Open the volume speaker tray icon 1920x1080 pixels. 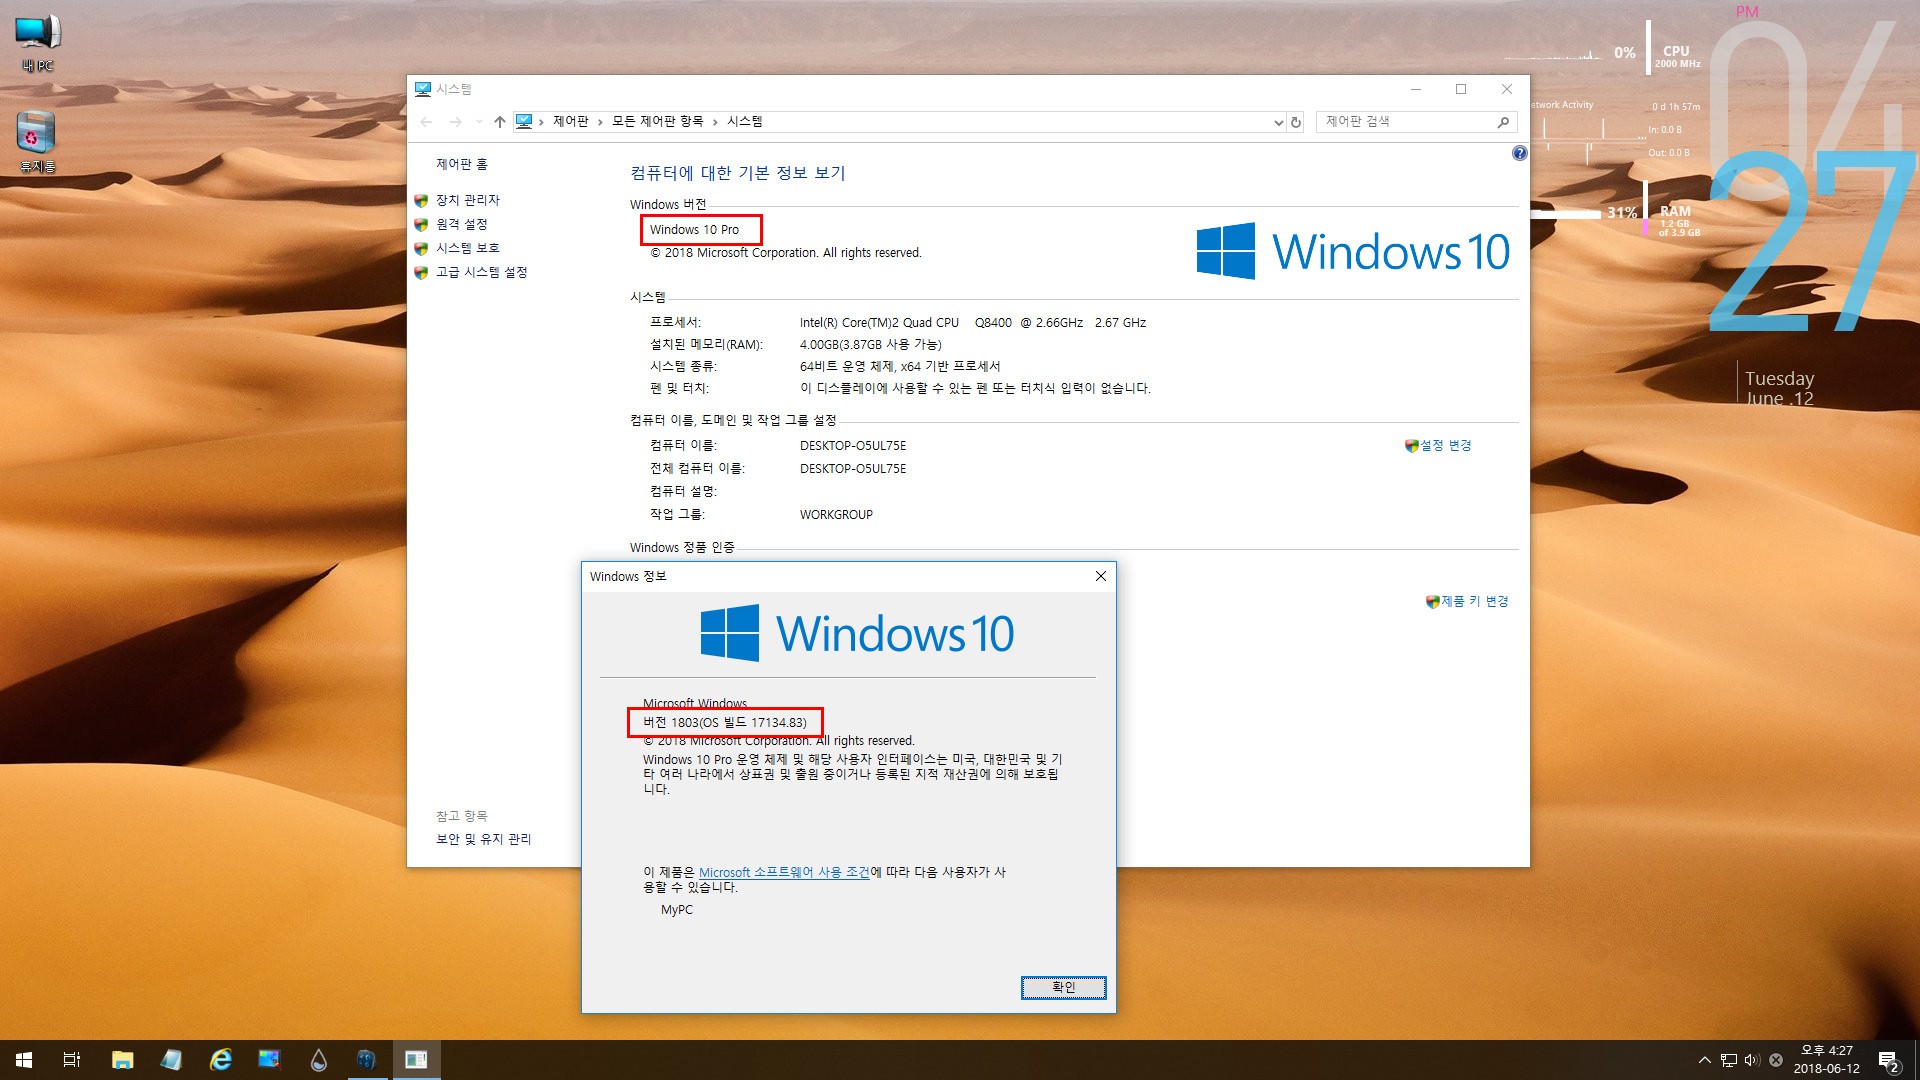click(1752, 1060)
